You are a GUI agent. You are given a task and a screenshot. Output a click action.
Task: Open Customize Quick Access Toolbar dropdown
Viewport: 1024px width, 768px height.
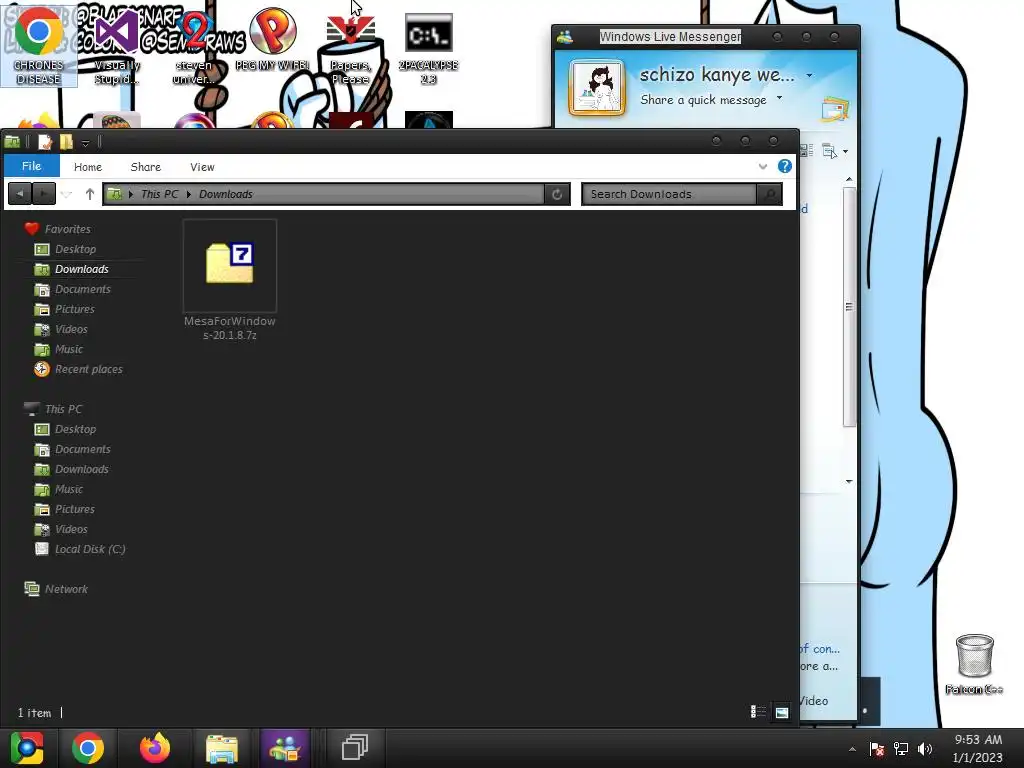[x=85, y=142]
